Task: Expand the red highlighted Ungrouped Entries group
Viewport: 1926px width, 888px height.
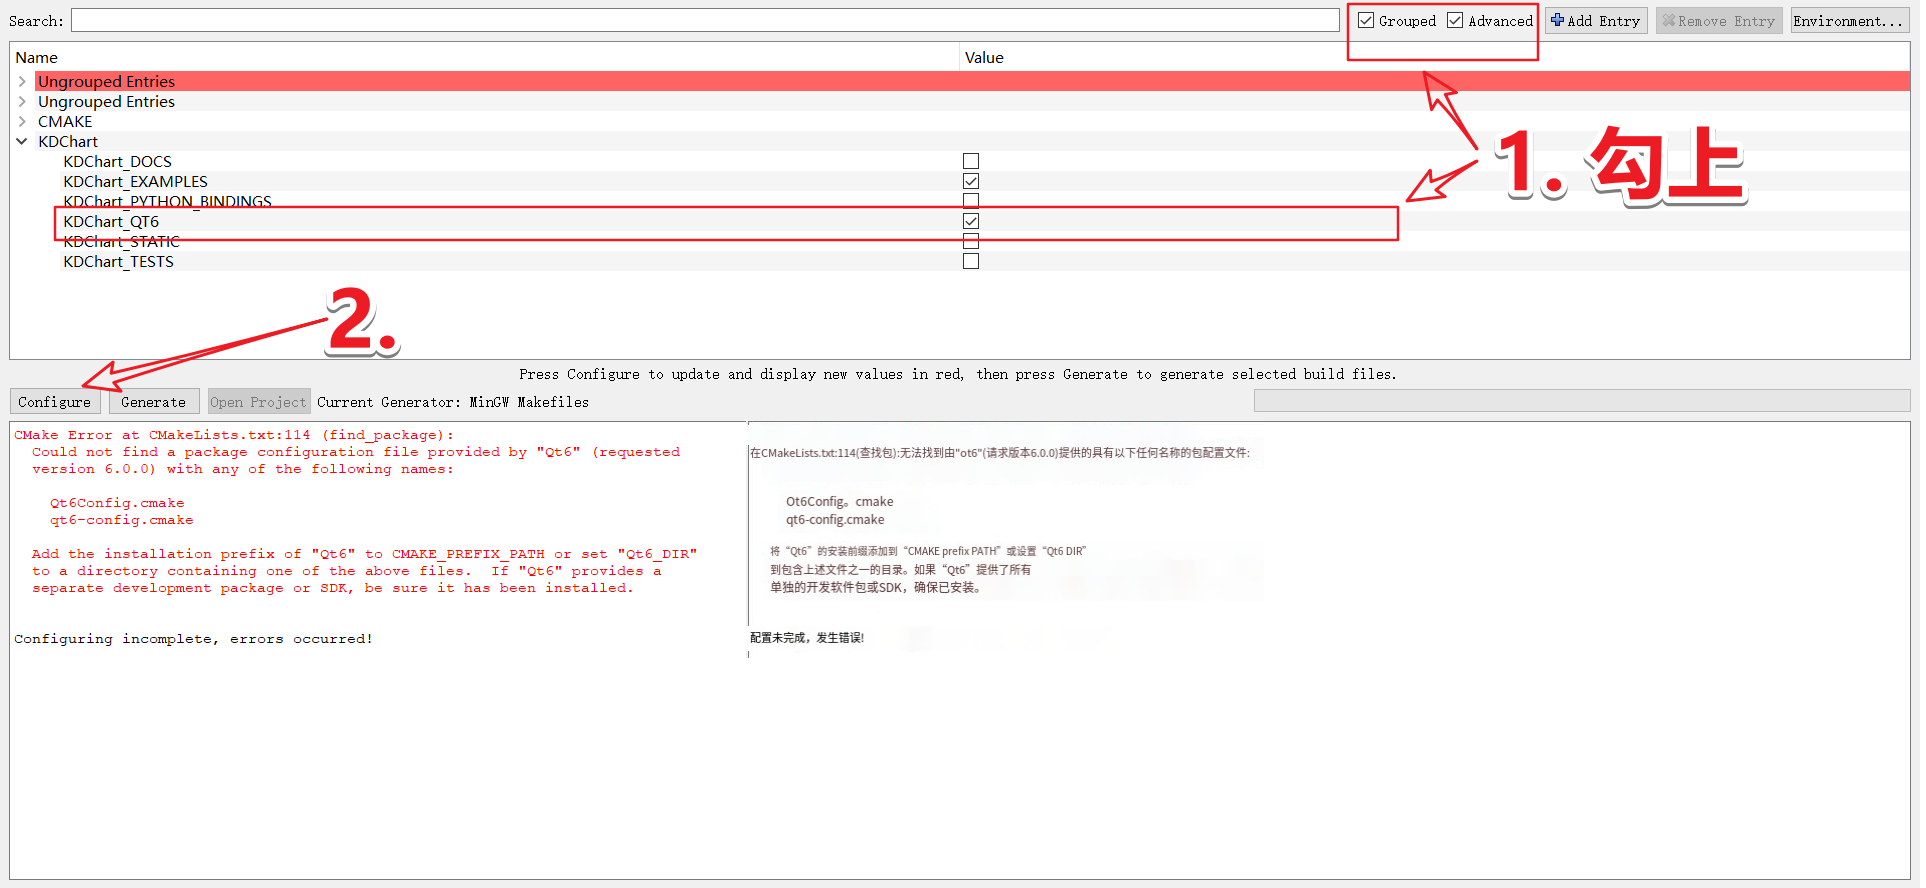Action: (x=22, y=81)
